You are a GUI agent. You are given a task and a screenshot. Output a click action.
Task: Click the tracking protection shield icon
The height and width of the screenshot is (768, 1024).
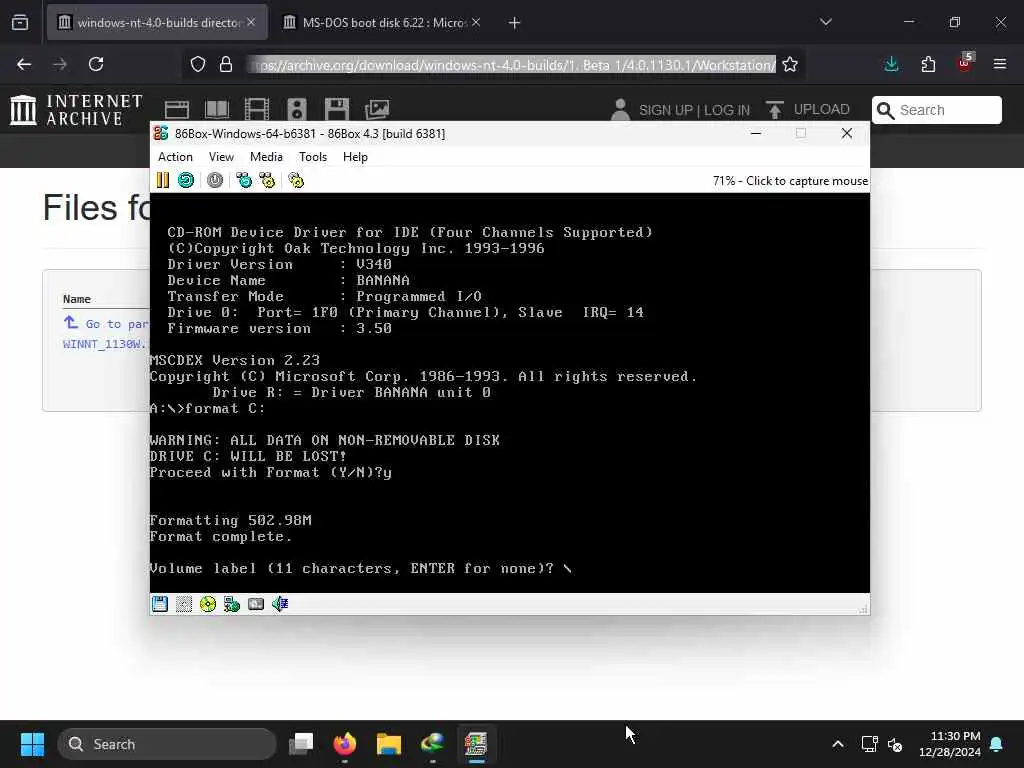click(x=198, y=64)
